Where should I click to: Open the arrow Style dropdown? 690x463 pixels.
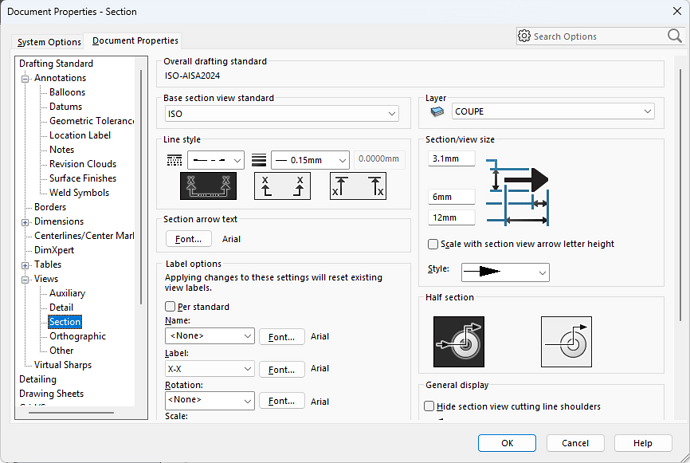(504, 271)
